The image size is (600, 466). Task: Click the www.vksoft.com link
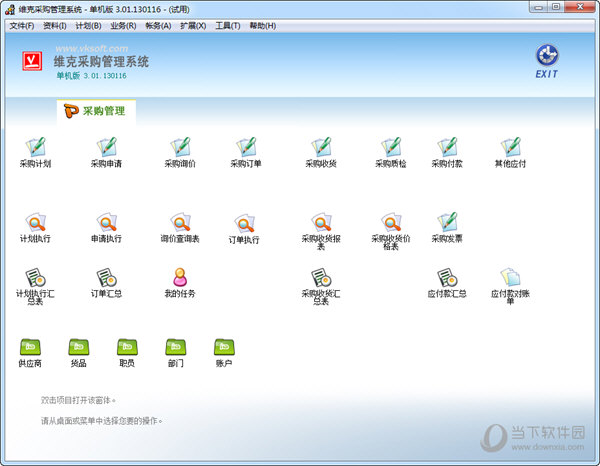click(x=92, y=49)
